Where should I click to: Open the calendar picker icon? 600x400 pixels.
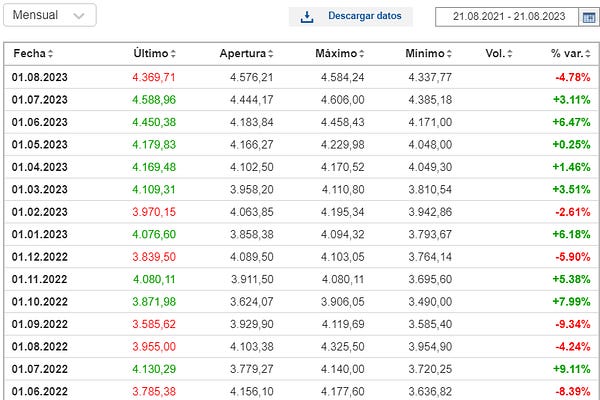(589, 17)
